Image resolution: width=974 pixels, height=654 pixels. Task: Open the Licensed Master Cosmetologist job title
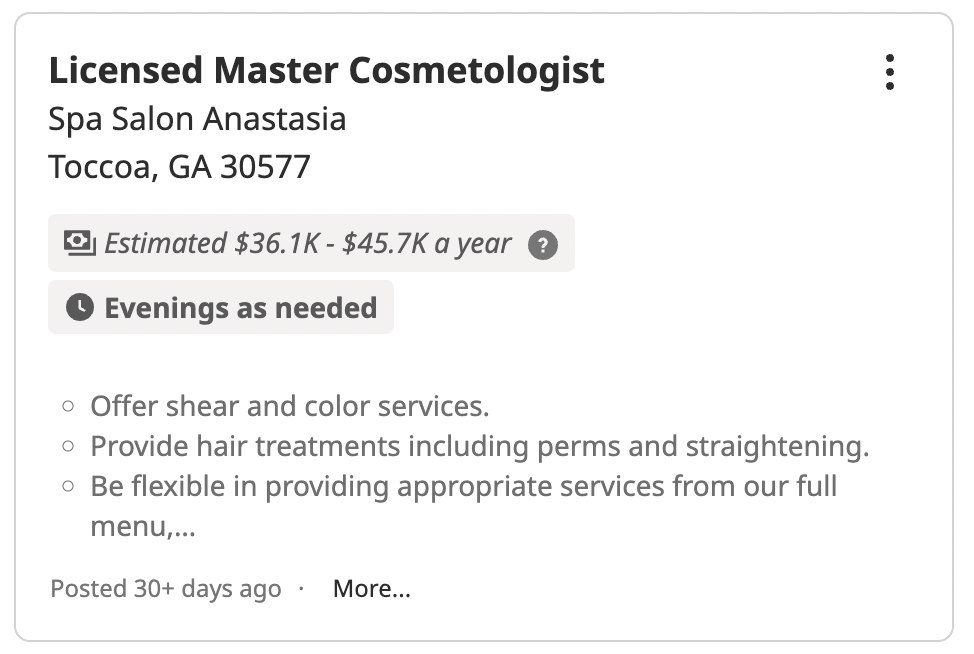point(326,70)
